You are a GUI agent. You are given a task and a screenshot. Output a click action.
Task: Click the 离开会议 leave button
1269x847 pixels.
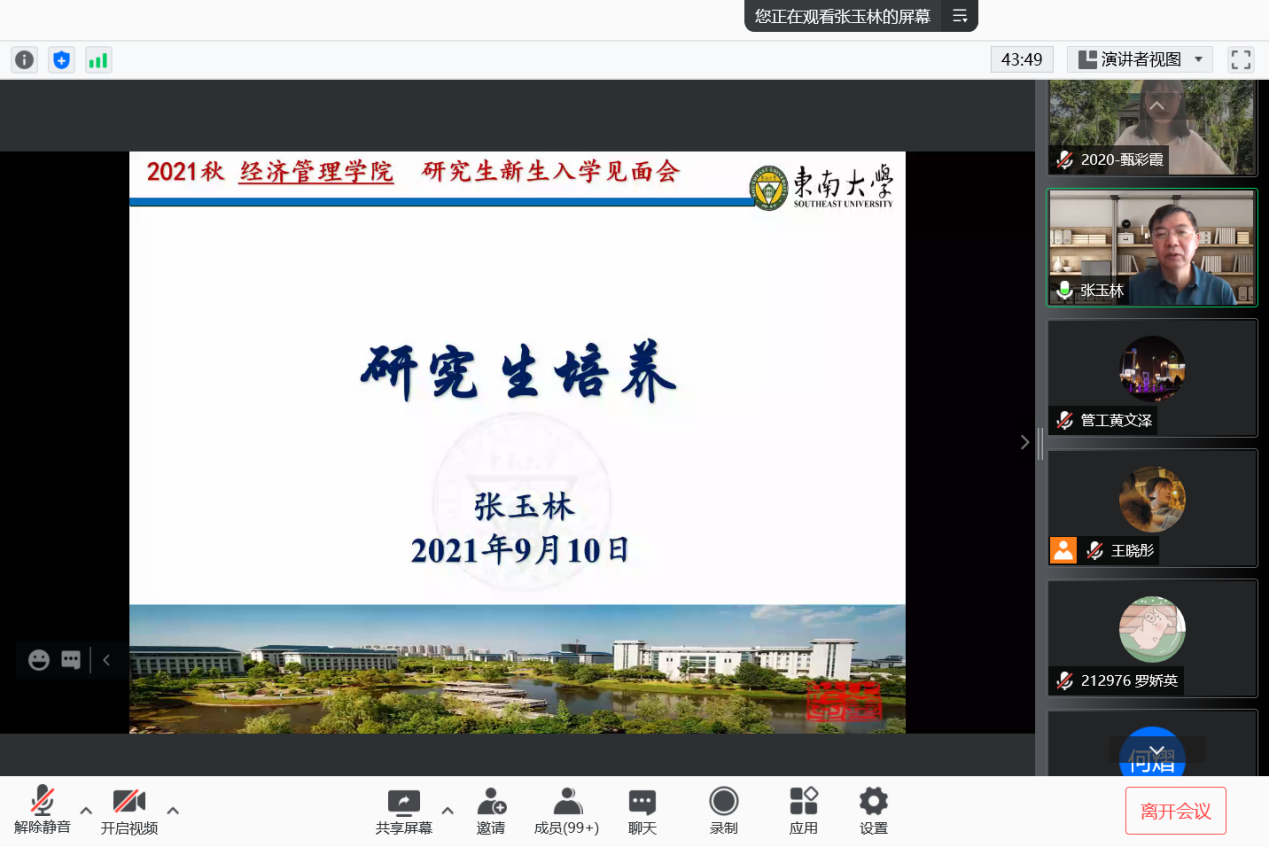[1175, 811]
